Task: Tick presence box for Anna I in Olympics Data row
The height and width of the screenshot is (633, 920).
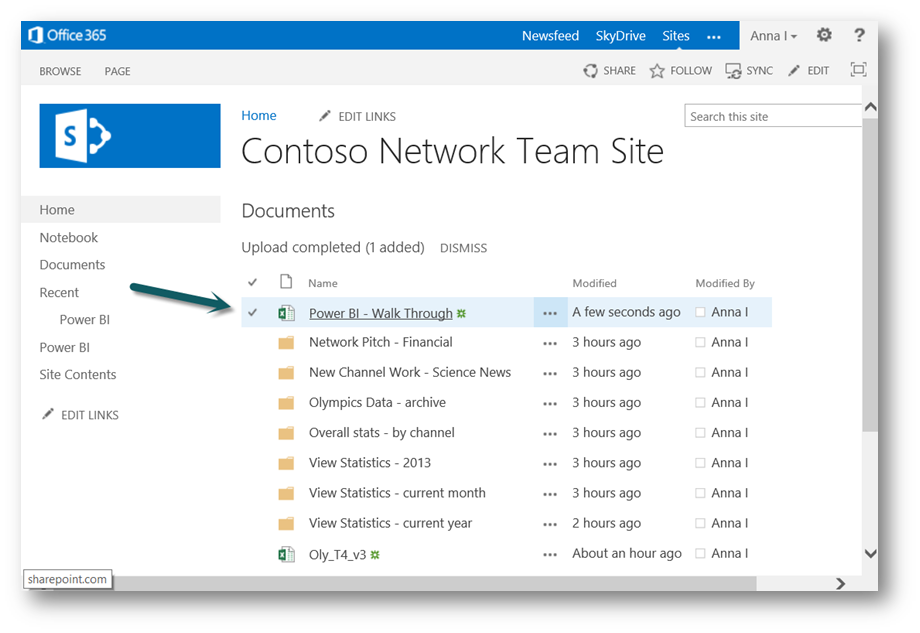Action: (700, 402)
